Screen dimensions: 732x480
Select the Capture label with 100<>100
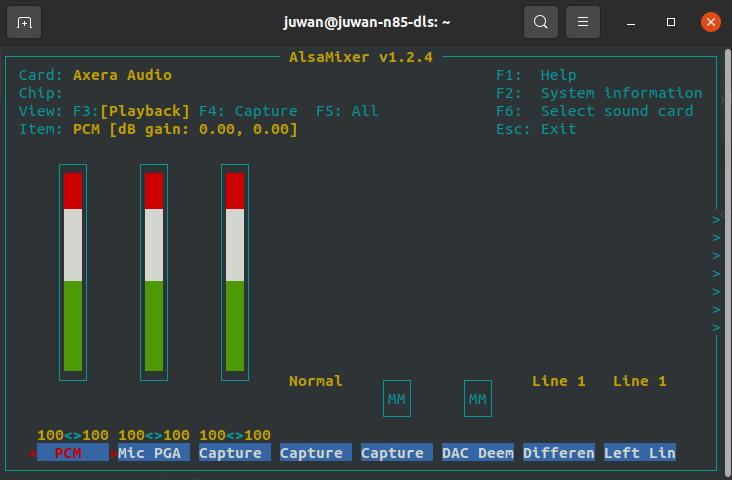tap(235, 452)
